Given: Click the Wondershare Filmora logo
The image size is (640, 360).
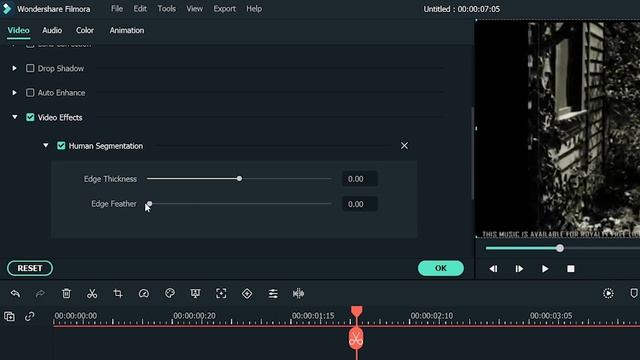Looking at the screenshot, I should point(7,9).
